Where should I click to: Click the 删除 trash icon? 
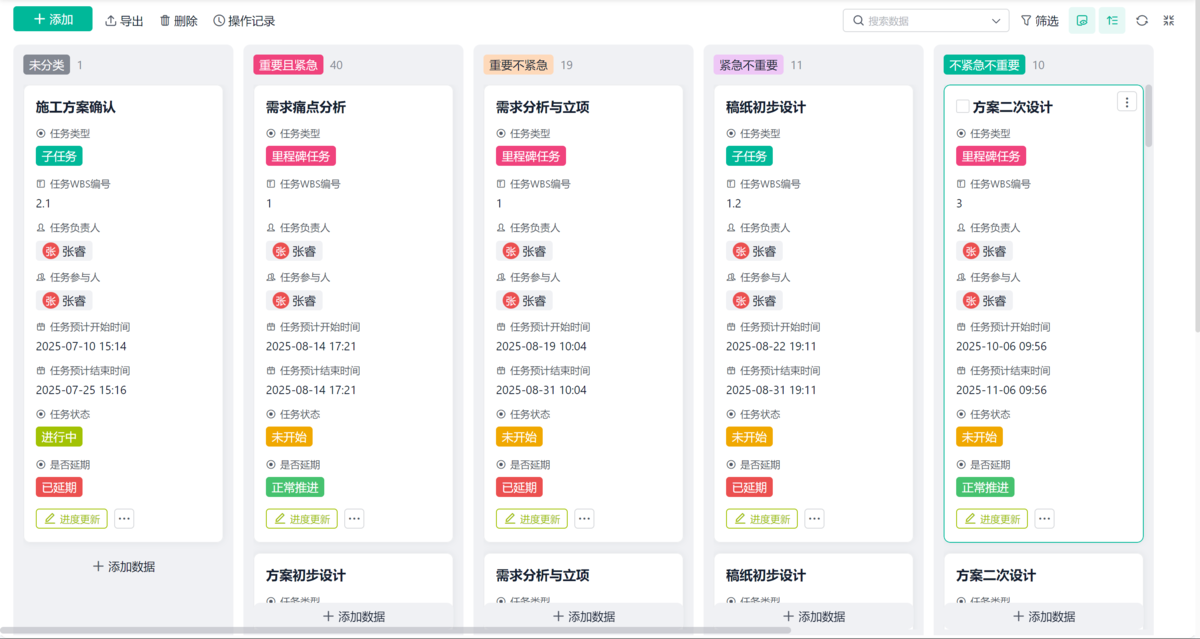[x=163, y=18]
